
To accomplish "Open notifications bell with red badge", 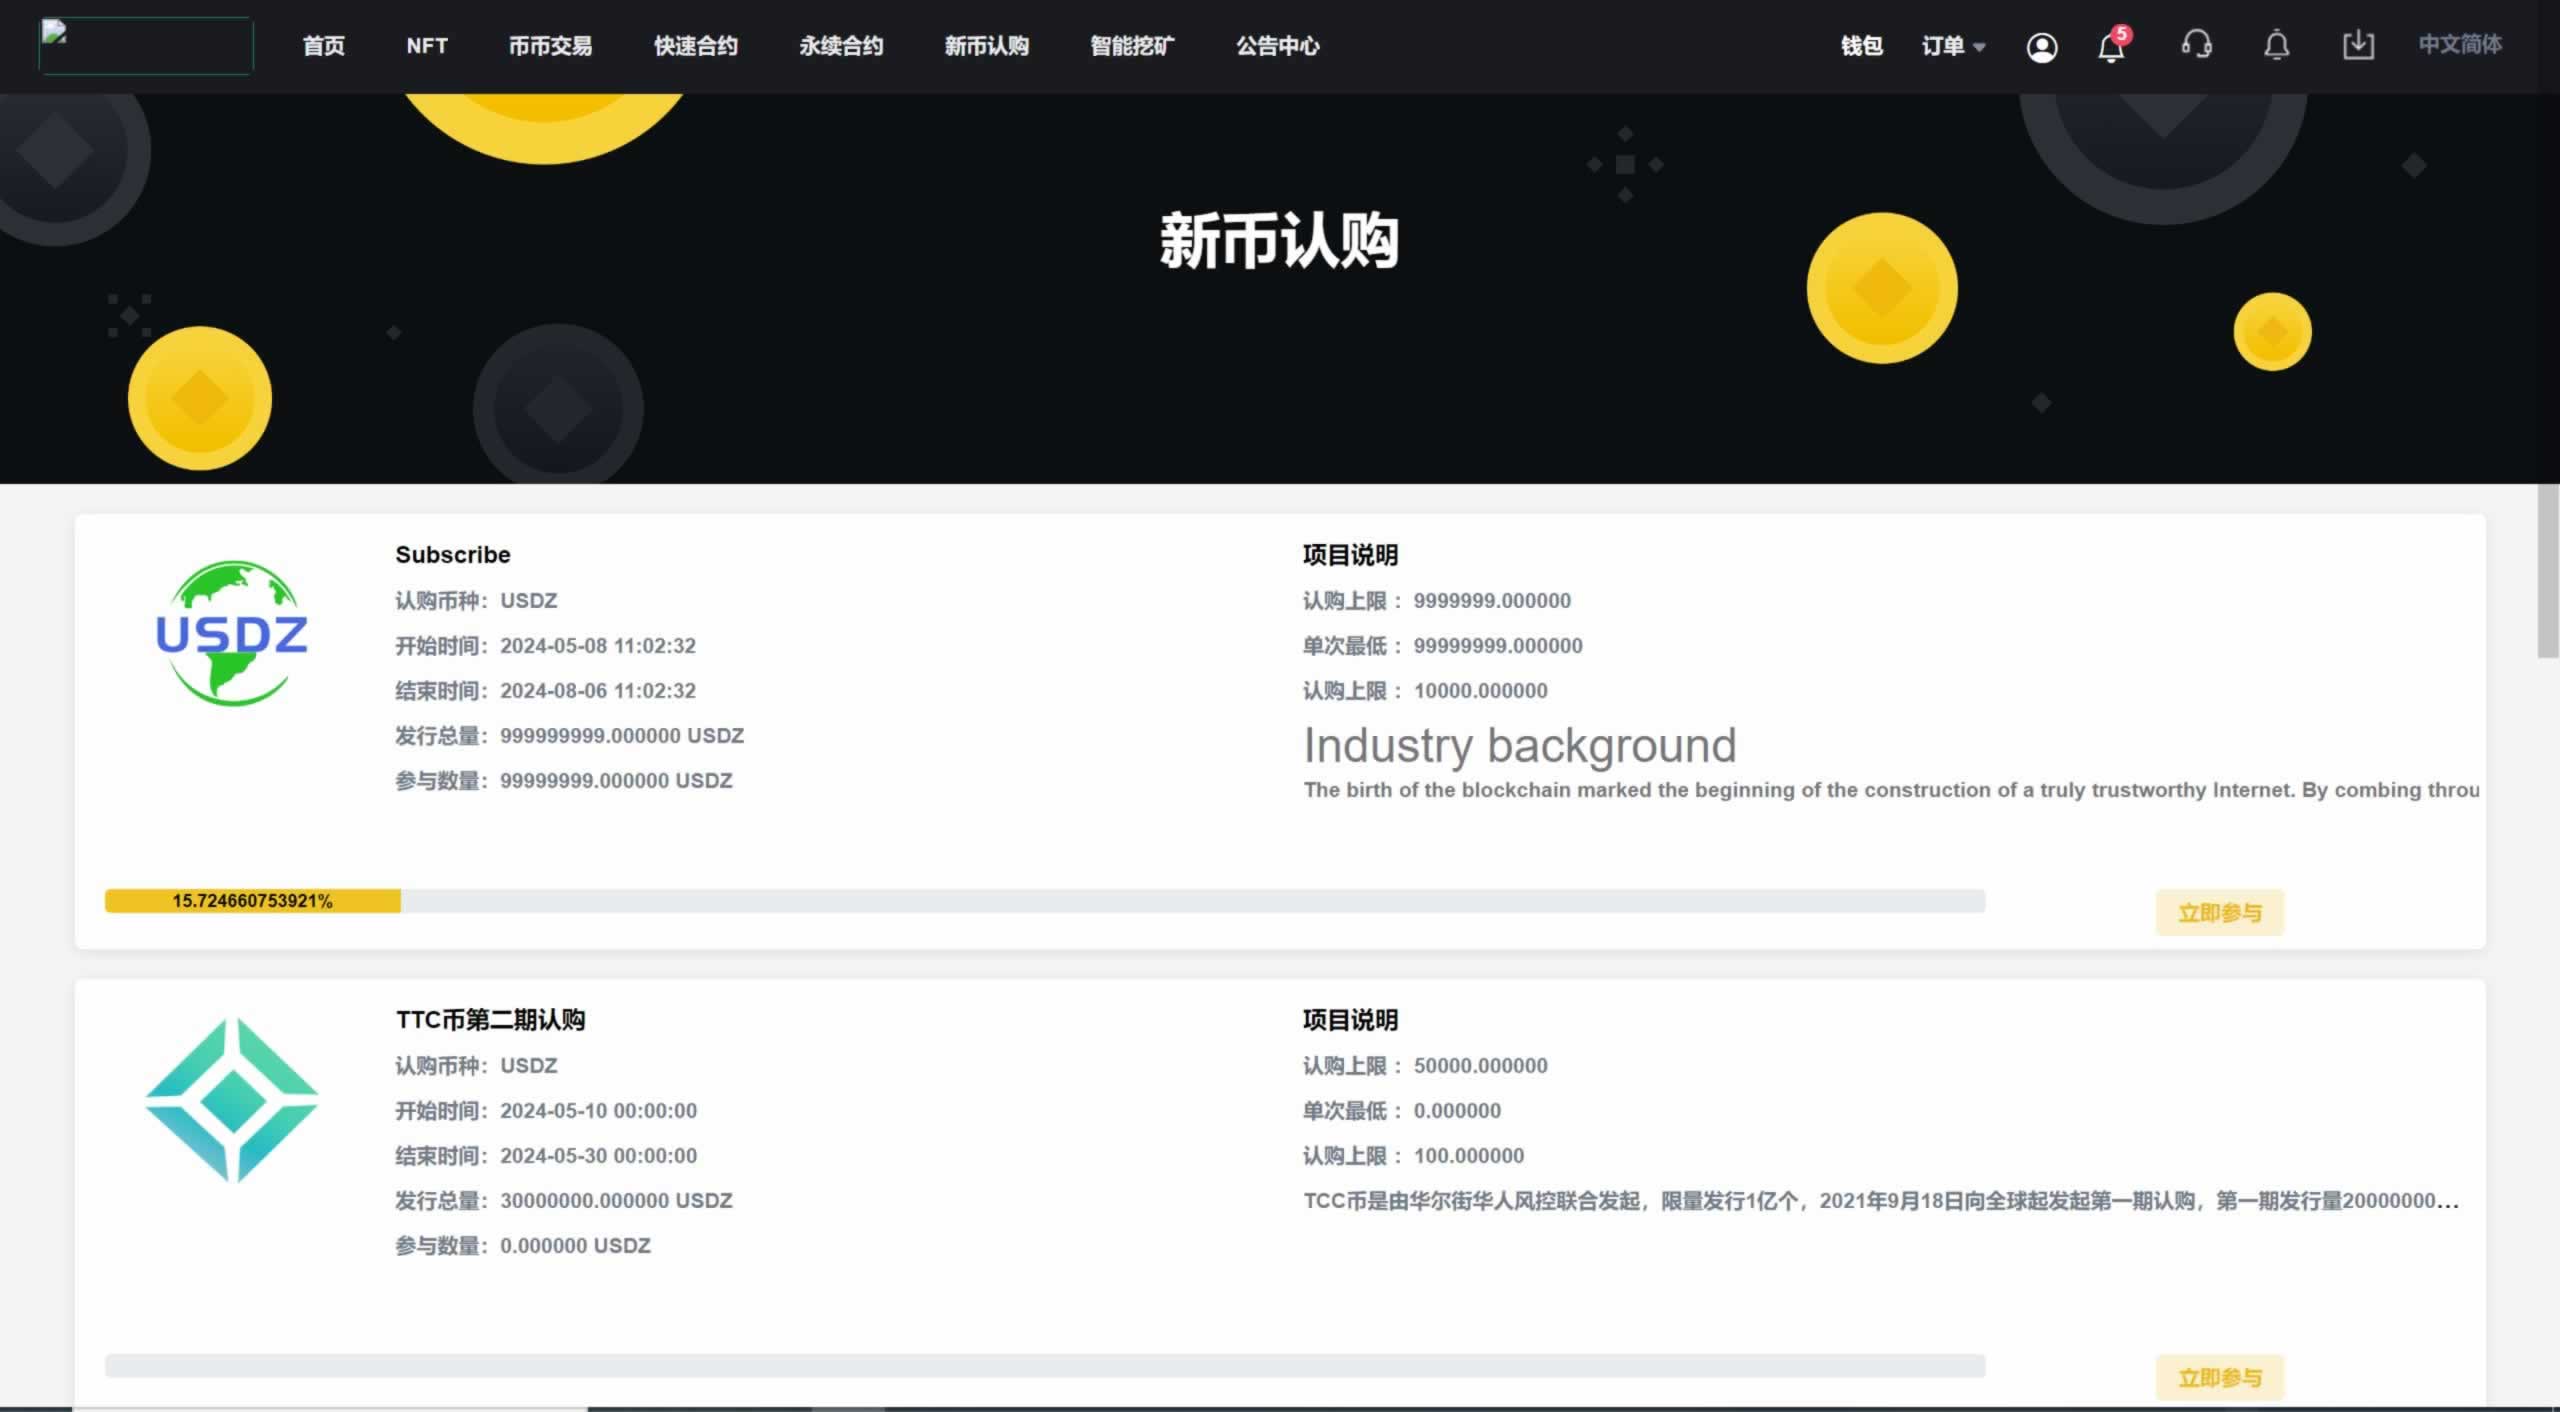I will coord(2110,46).
